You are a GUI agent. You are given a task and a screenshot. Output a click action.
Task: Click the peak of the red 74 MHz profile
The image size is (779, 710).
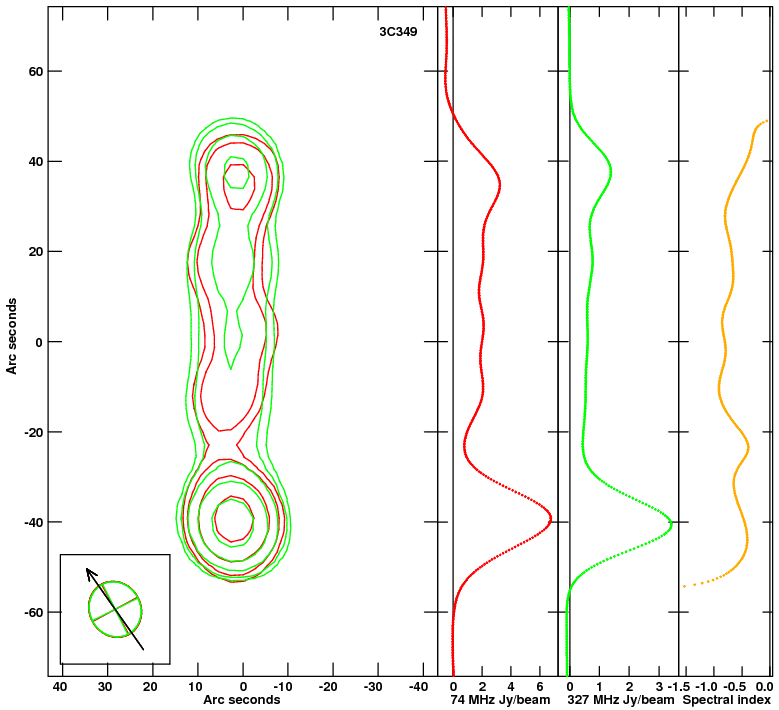(551, 520)
